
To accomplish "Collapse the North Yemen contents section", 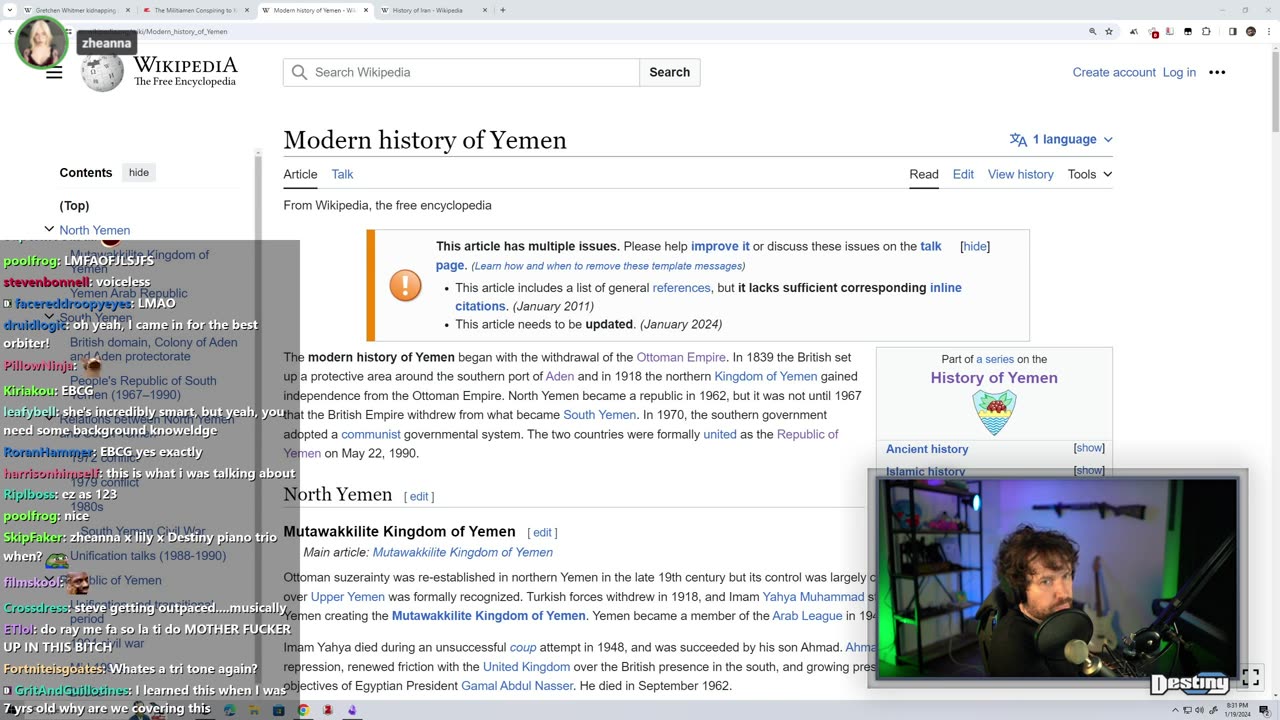I will (x=49, y=229).
